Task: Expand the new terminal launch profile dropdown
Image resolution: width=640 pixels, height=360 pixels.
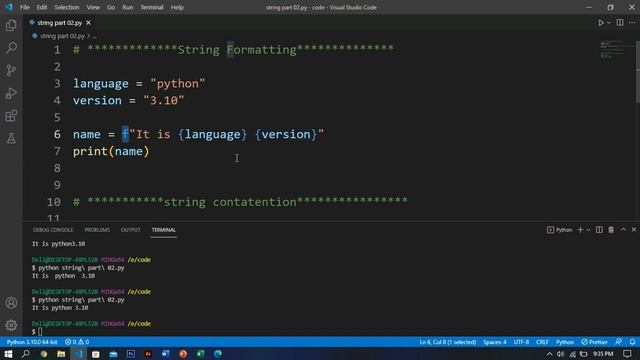Action: point(588,230)
